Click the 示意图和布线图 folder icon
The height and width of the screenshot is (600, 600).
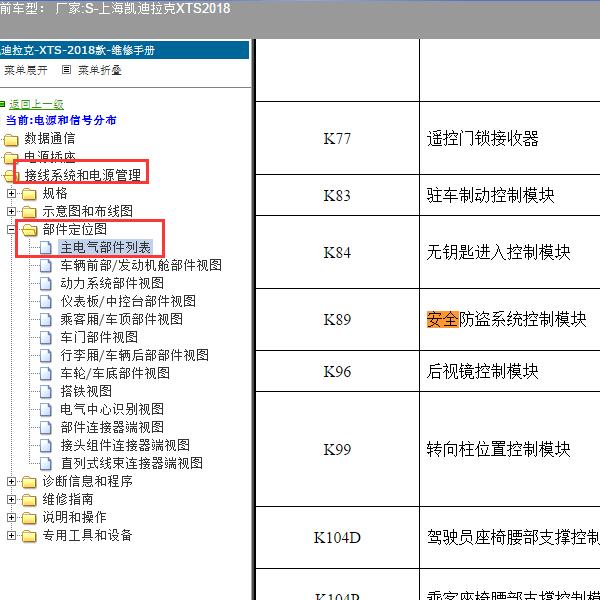click(29, 212)
